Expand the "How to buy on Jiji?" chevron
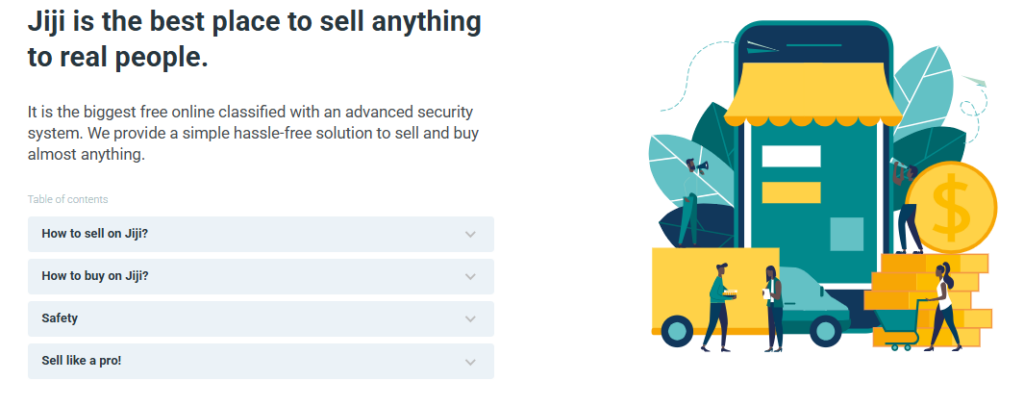The height and width of the screenshot is (406, 1024). click(x=470, y=277)
